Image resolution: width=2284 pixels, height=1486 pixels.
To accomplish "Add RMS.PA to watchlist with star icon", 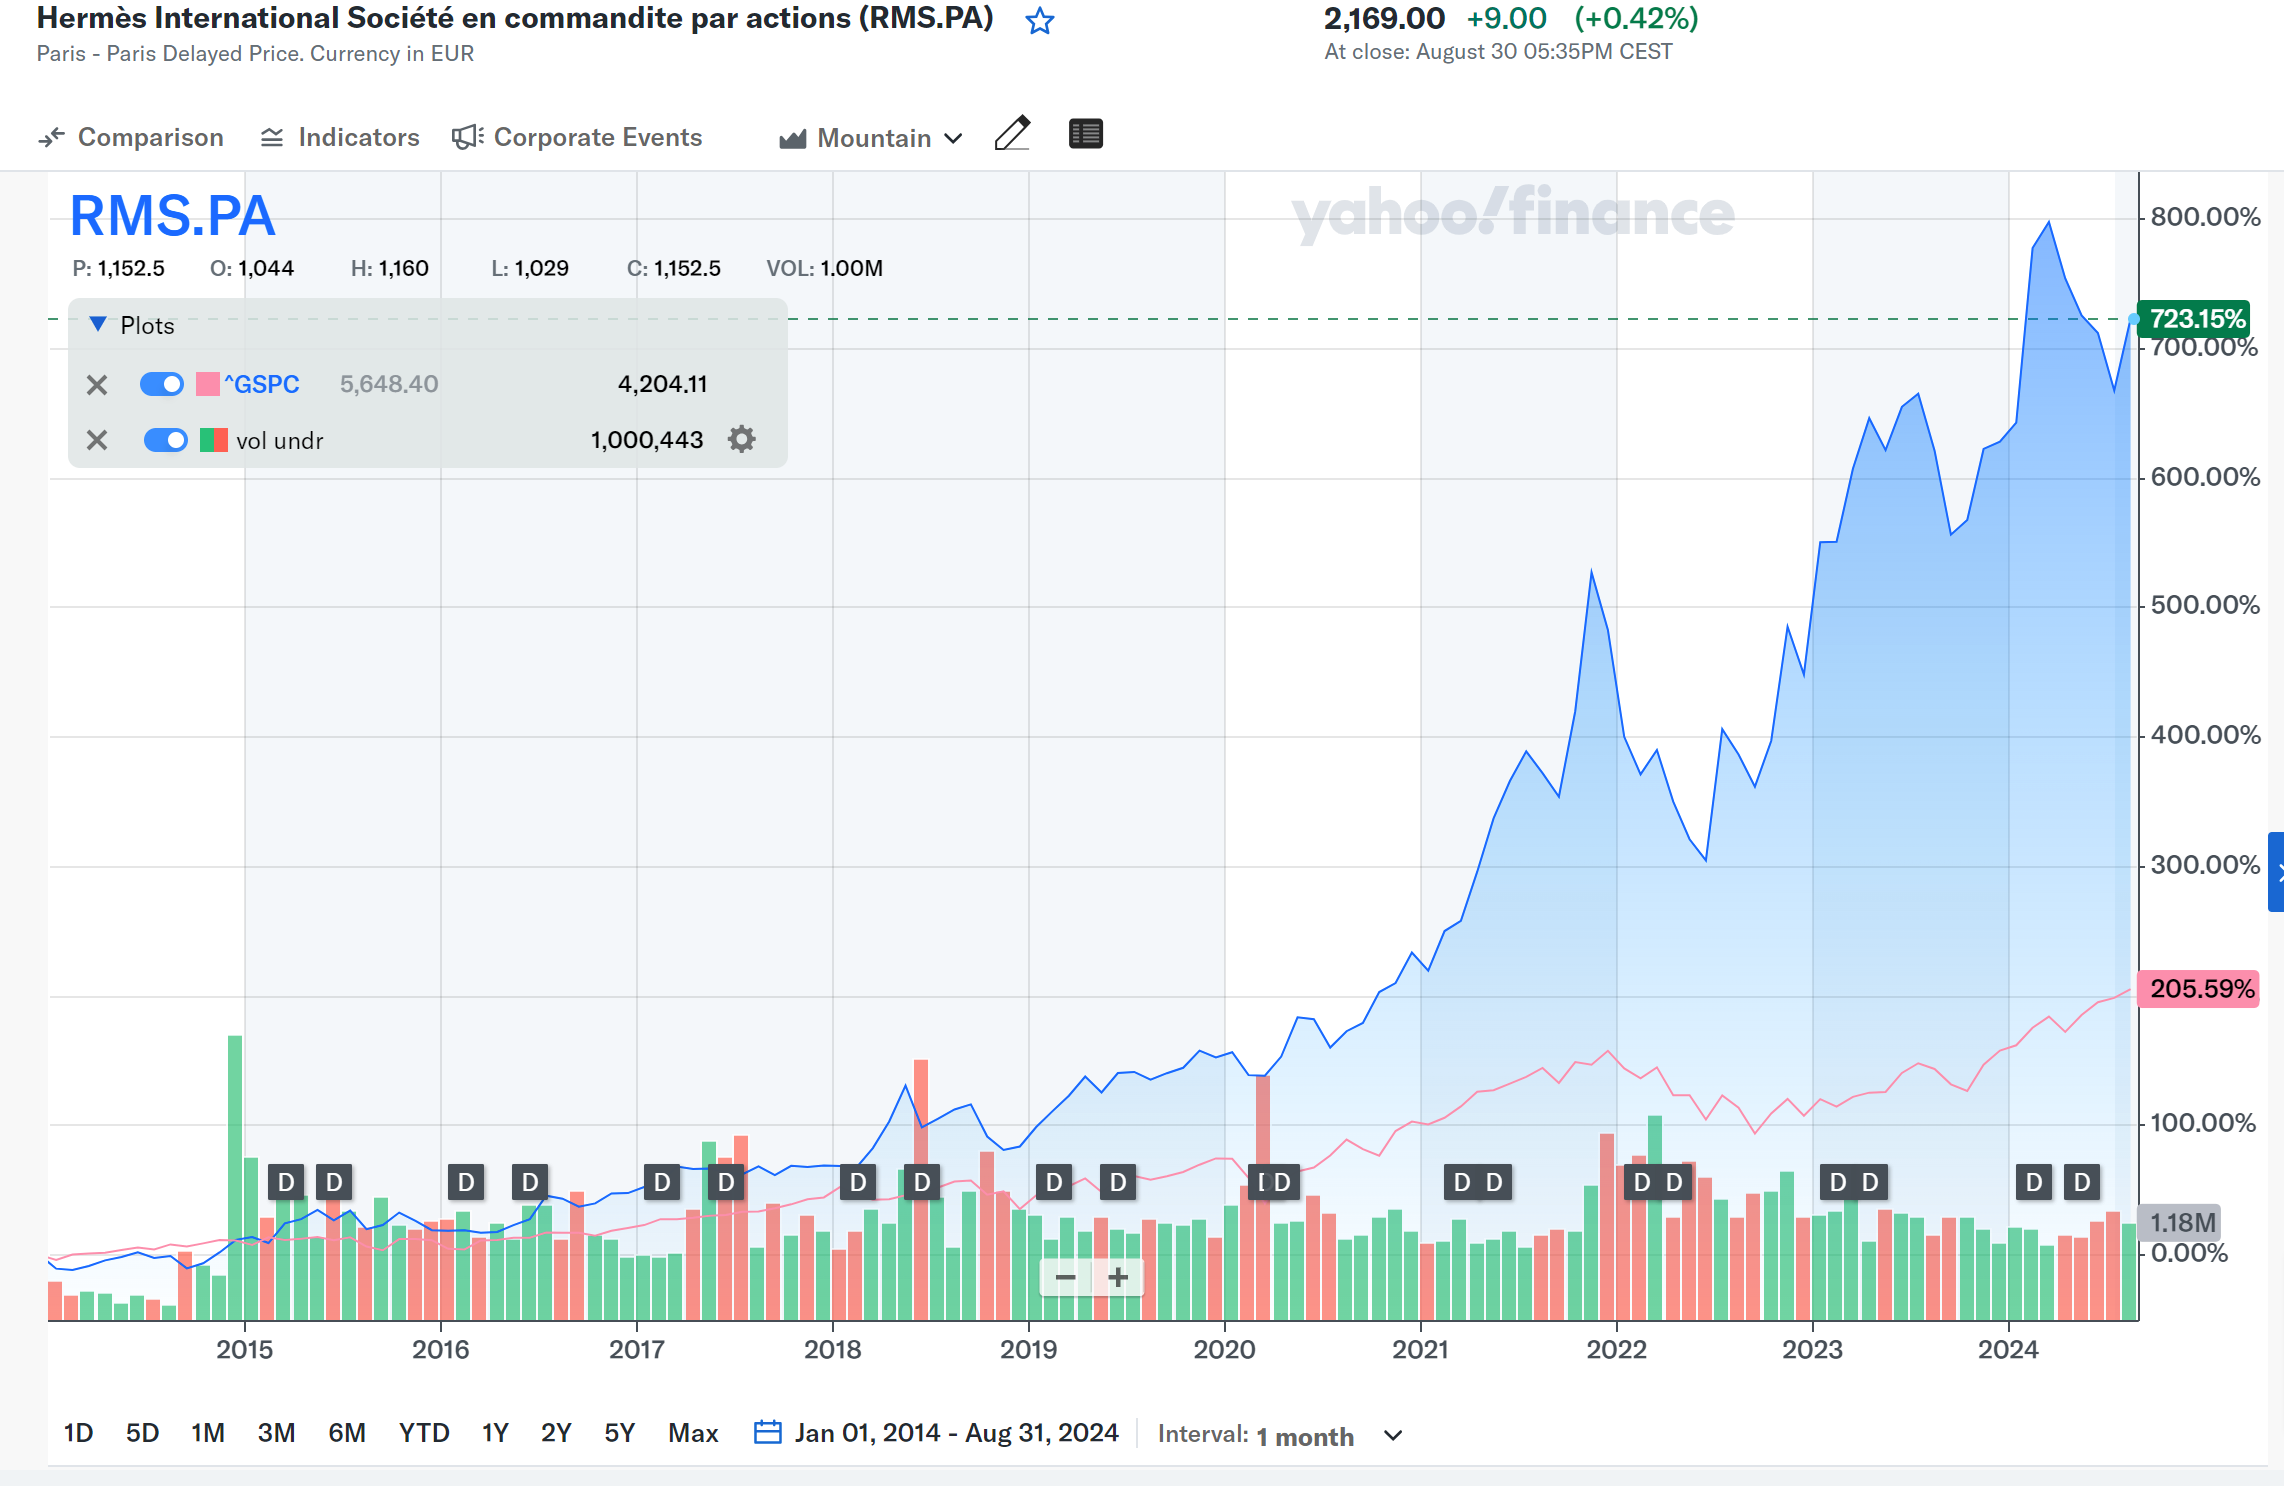I will [x=1040, y=21].
